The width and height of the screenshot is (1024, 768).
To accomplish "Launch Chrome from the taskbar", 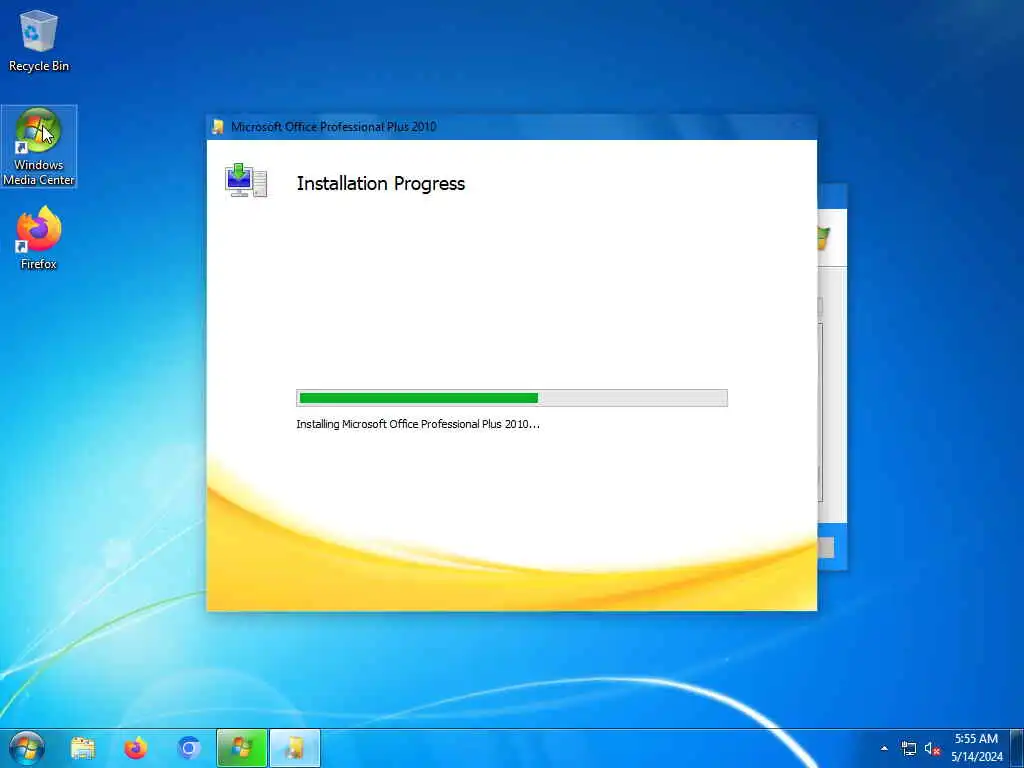I will click(x=189, y=748).
